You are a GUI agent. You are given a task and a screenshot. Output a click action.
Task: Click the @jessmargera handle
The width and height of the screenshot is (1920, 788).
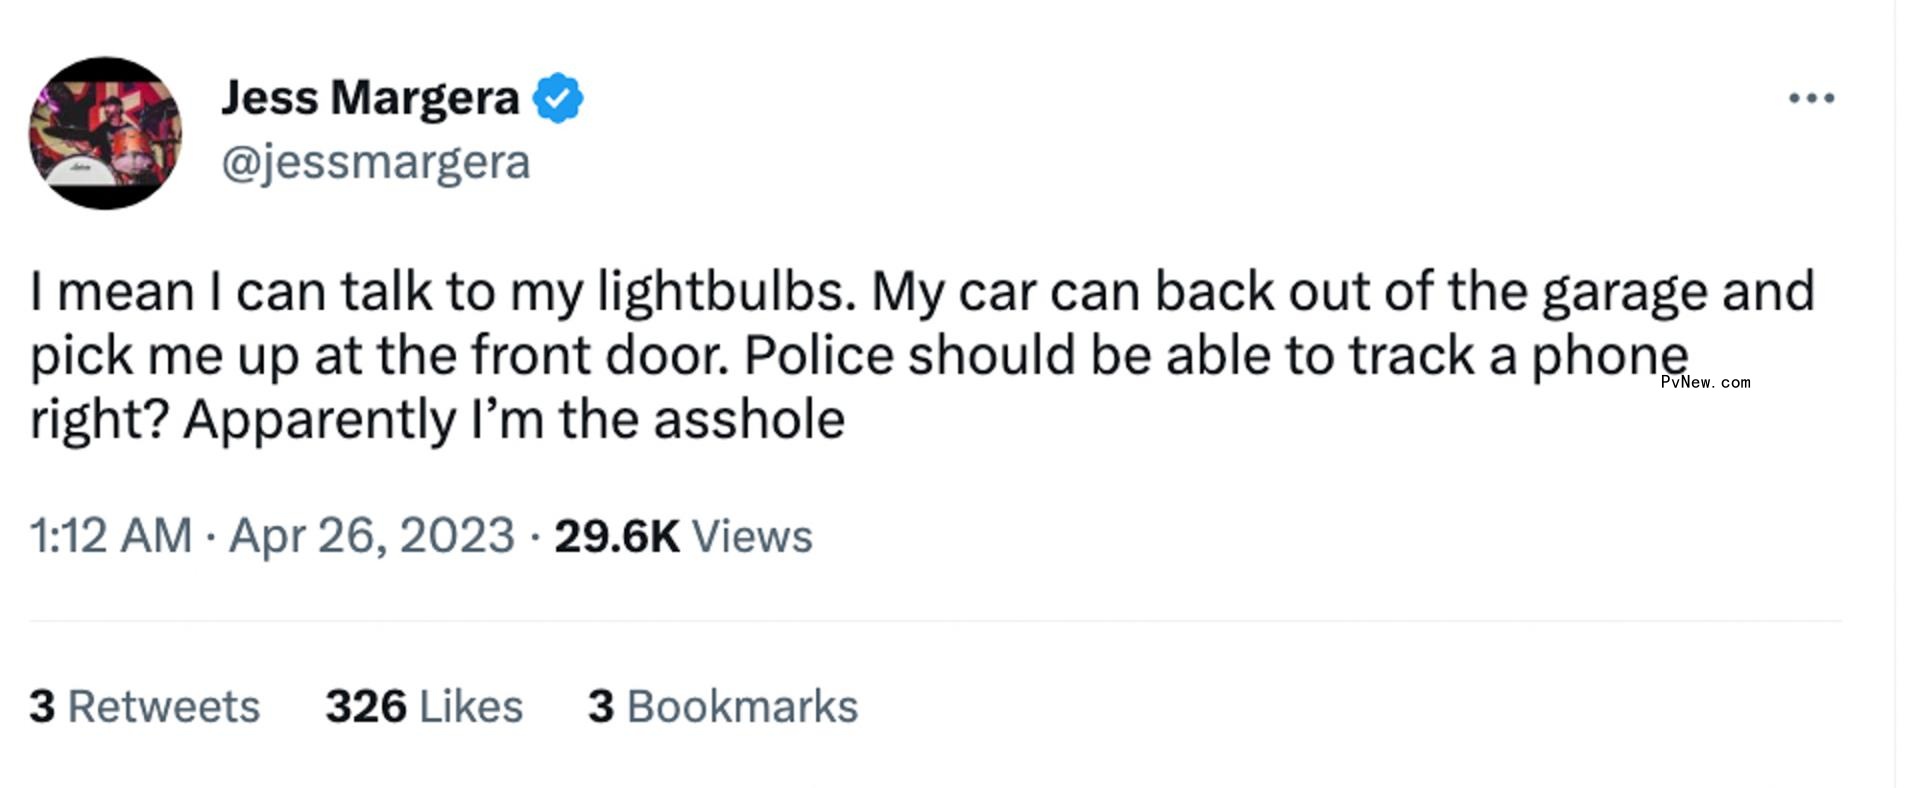click(x=374, y=160)
